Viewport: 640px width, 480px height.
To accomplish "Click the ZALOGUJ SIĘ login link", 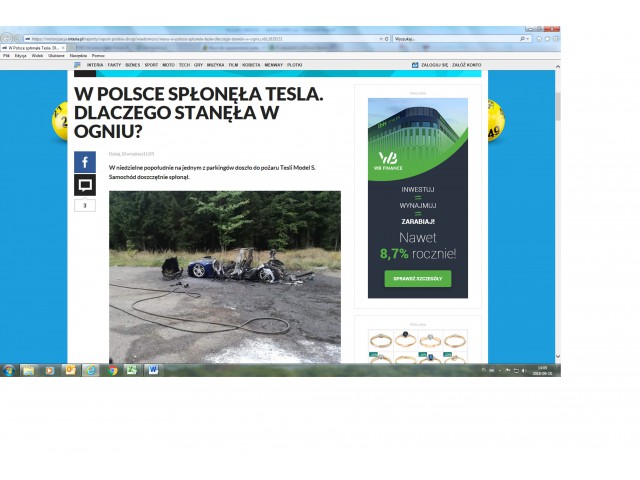I will 432,64.
